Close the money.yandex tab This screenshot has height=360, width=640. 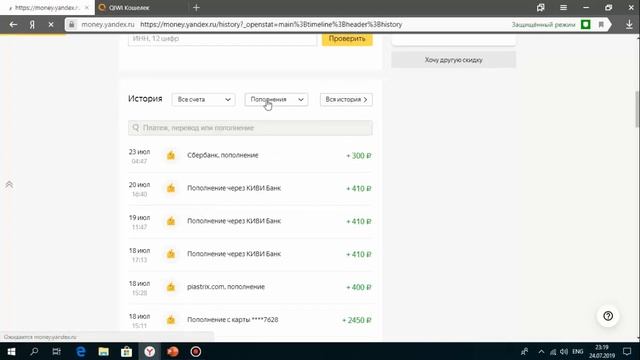(87, 7)
